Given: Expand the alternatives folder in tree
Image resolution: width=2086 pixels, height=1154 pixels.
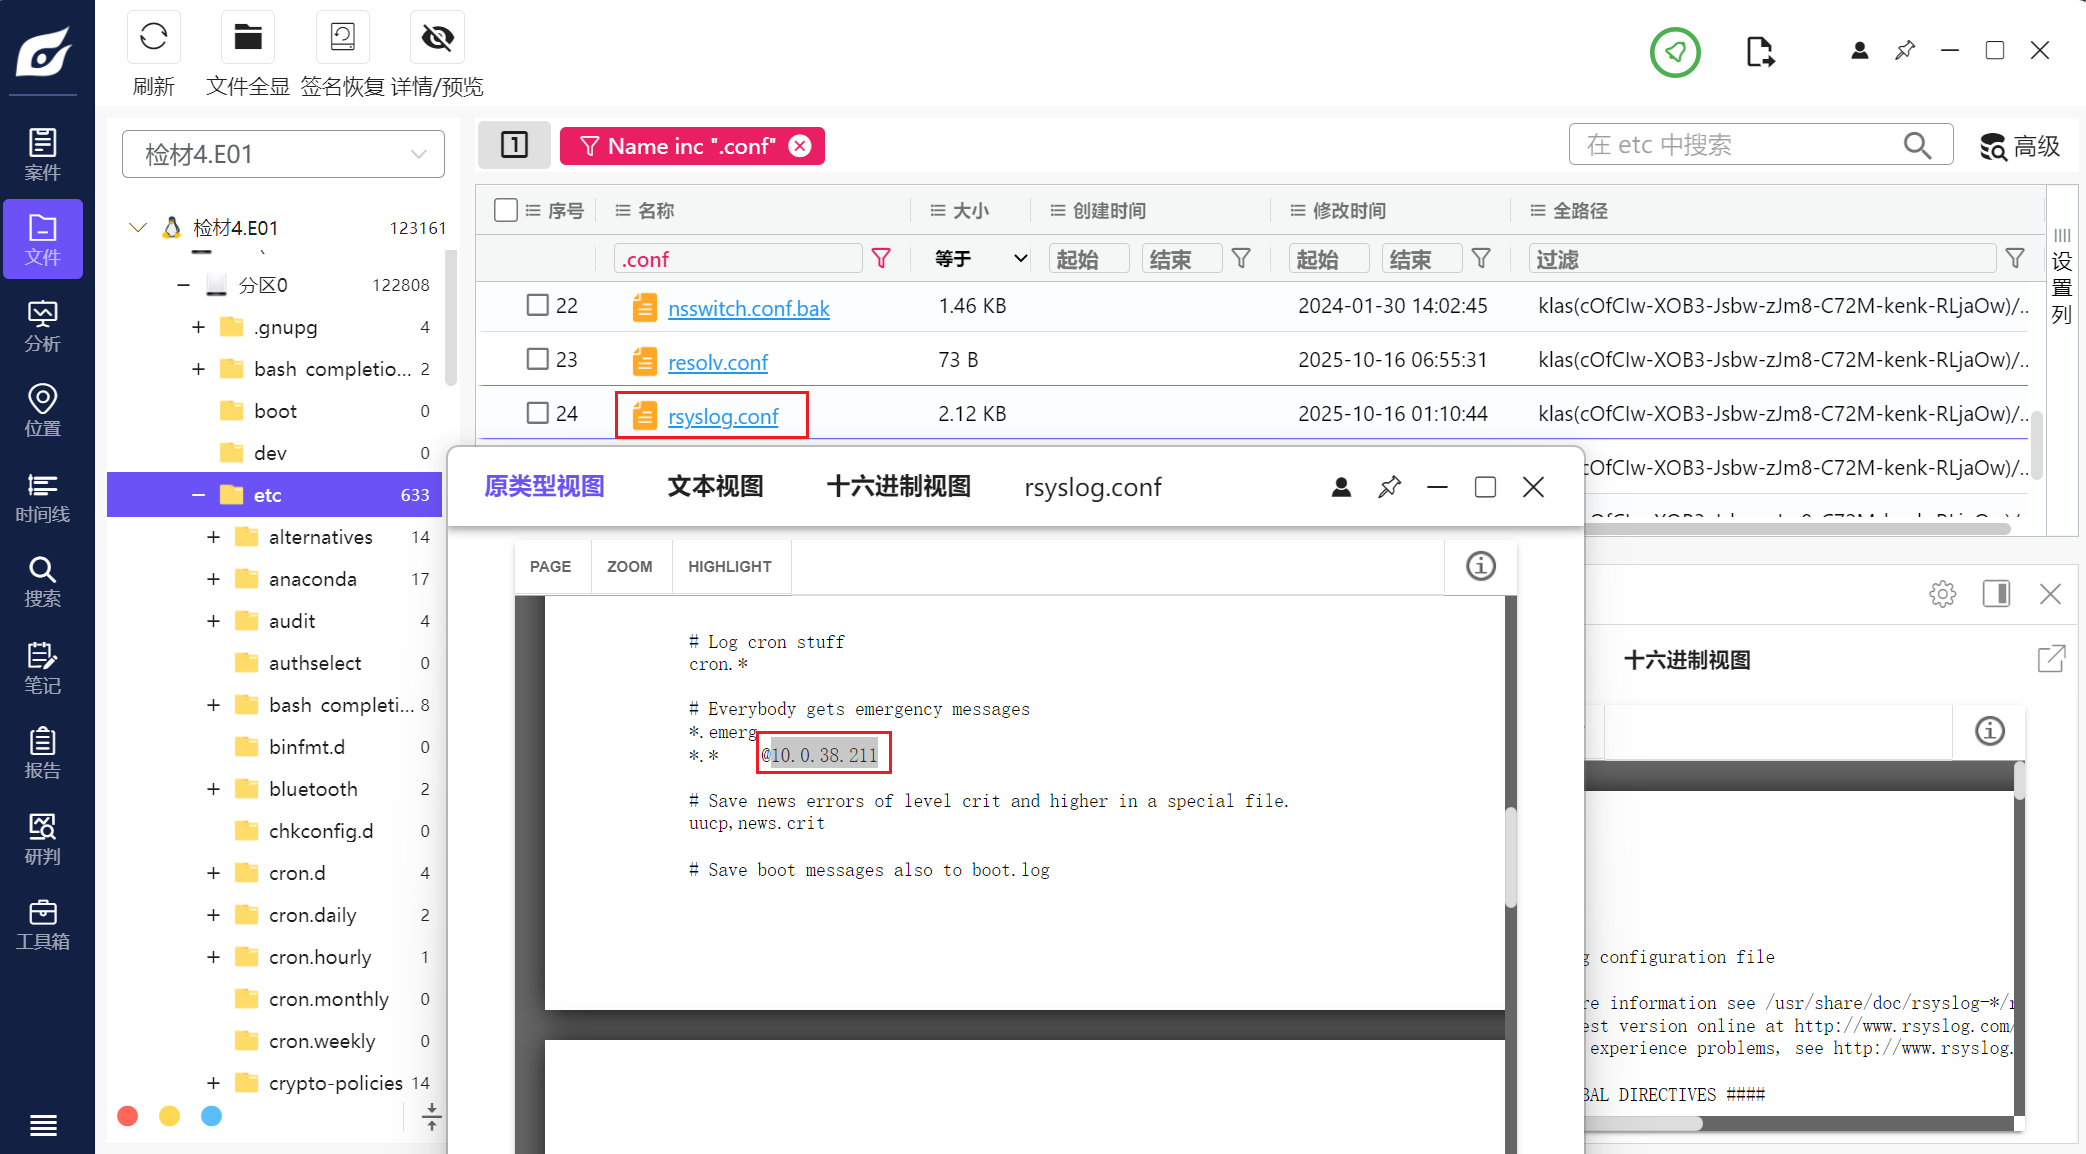Looking at the screenshot, I should click(x=213, y=537).
